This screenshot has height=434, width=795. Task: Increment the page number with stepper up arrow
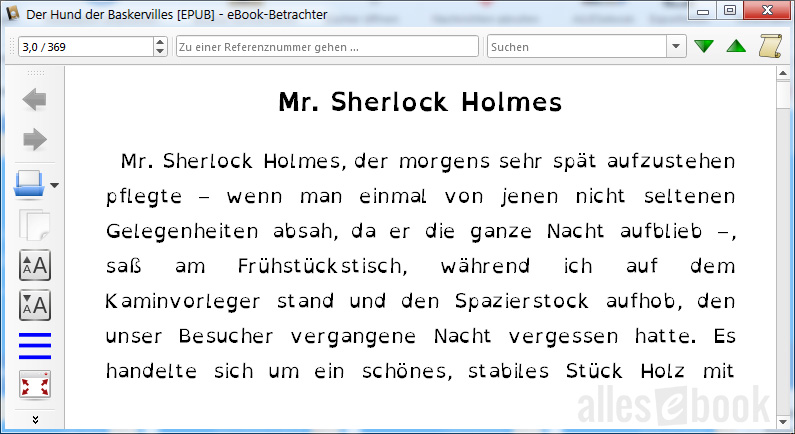(160, 42)
